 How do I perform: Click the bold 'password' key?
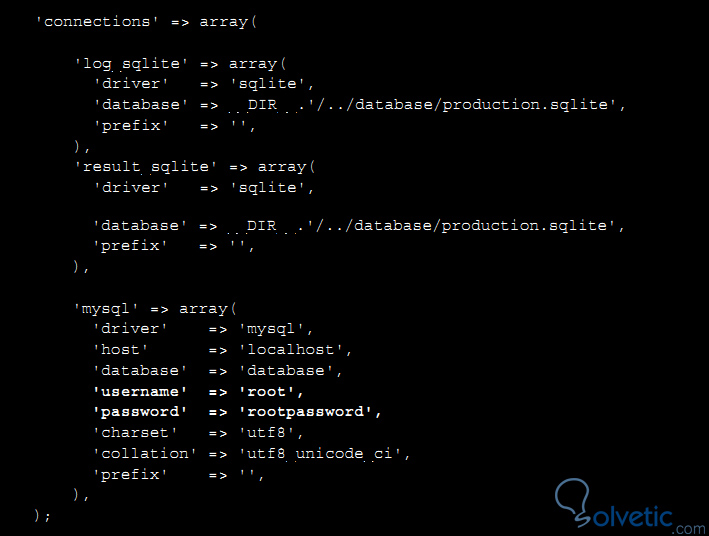(140, 412)
